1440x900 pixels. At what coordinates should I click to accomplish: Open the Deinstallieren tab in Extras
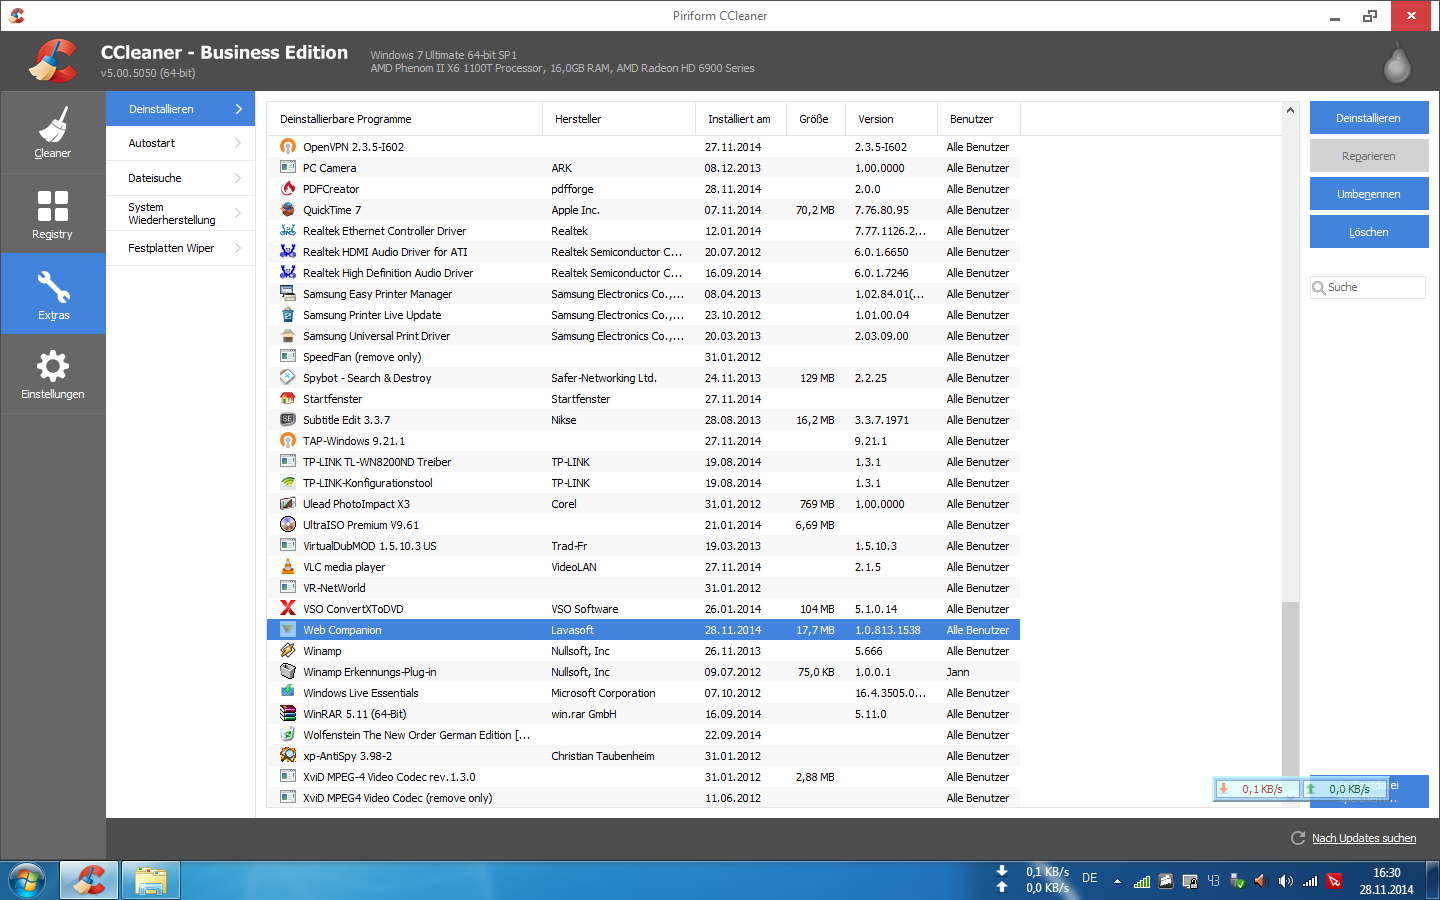(x=180, y=109)
